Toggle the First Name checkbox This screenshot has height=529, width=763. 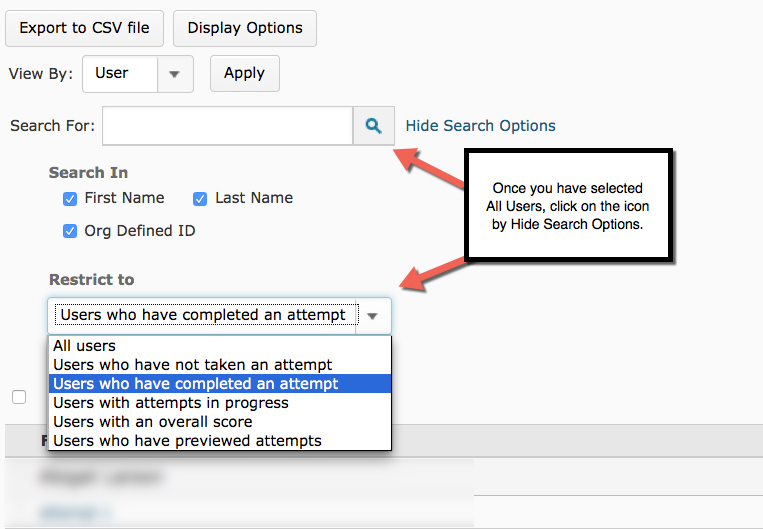(x=70, y=199)
